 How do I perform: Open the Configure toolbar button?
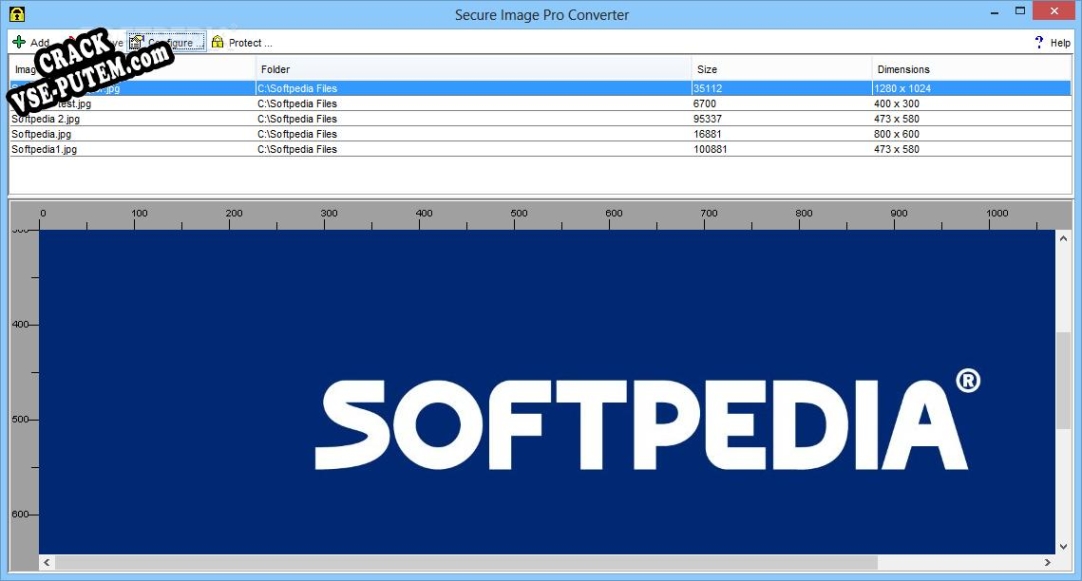(166, 42)
